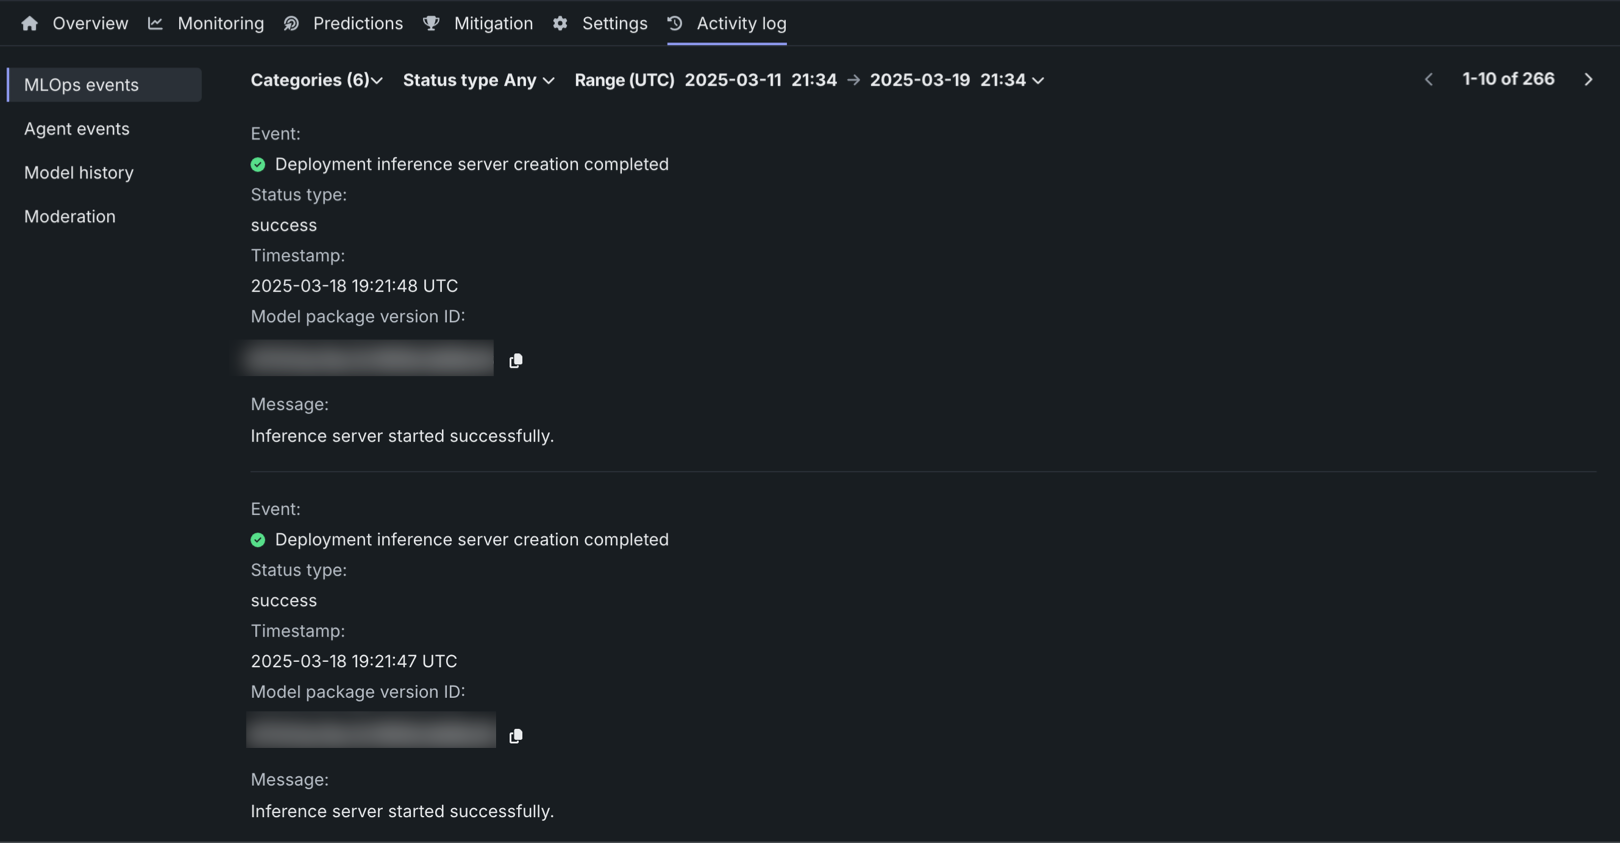Screen dimensions: 1620x843
Task: Open the Predictions tab
Action: pyautogui.click(x=357, y=23)
